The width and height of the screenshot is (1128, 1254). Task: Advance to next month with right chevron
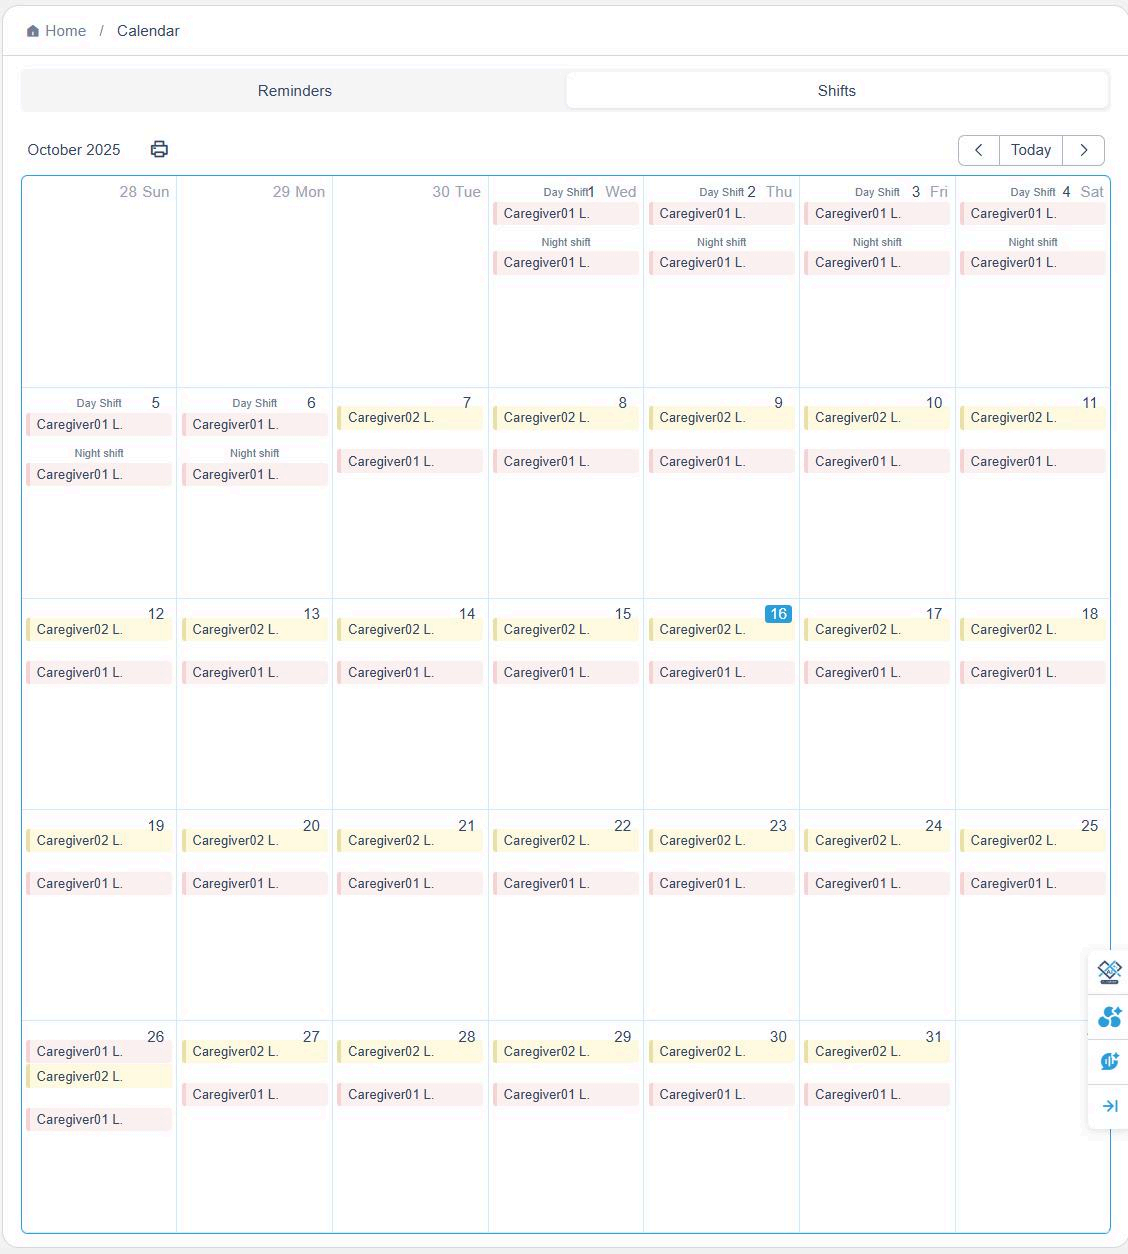tap(1083, 150)
